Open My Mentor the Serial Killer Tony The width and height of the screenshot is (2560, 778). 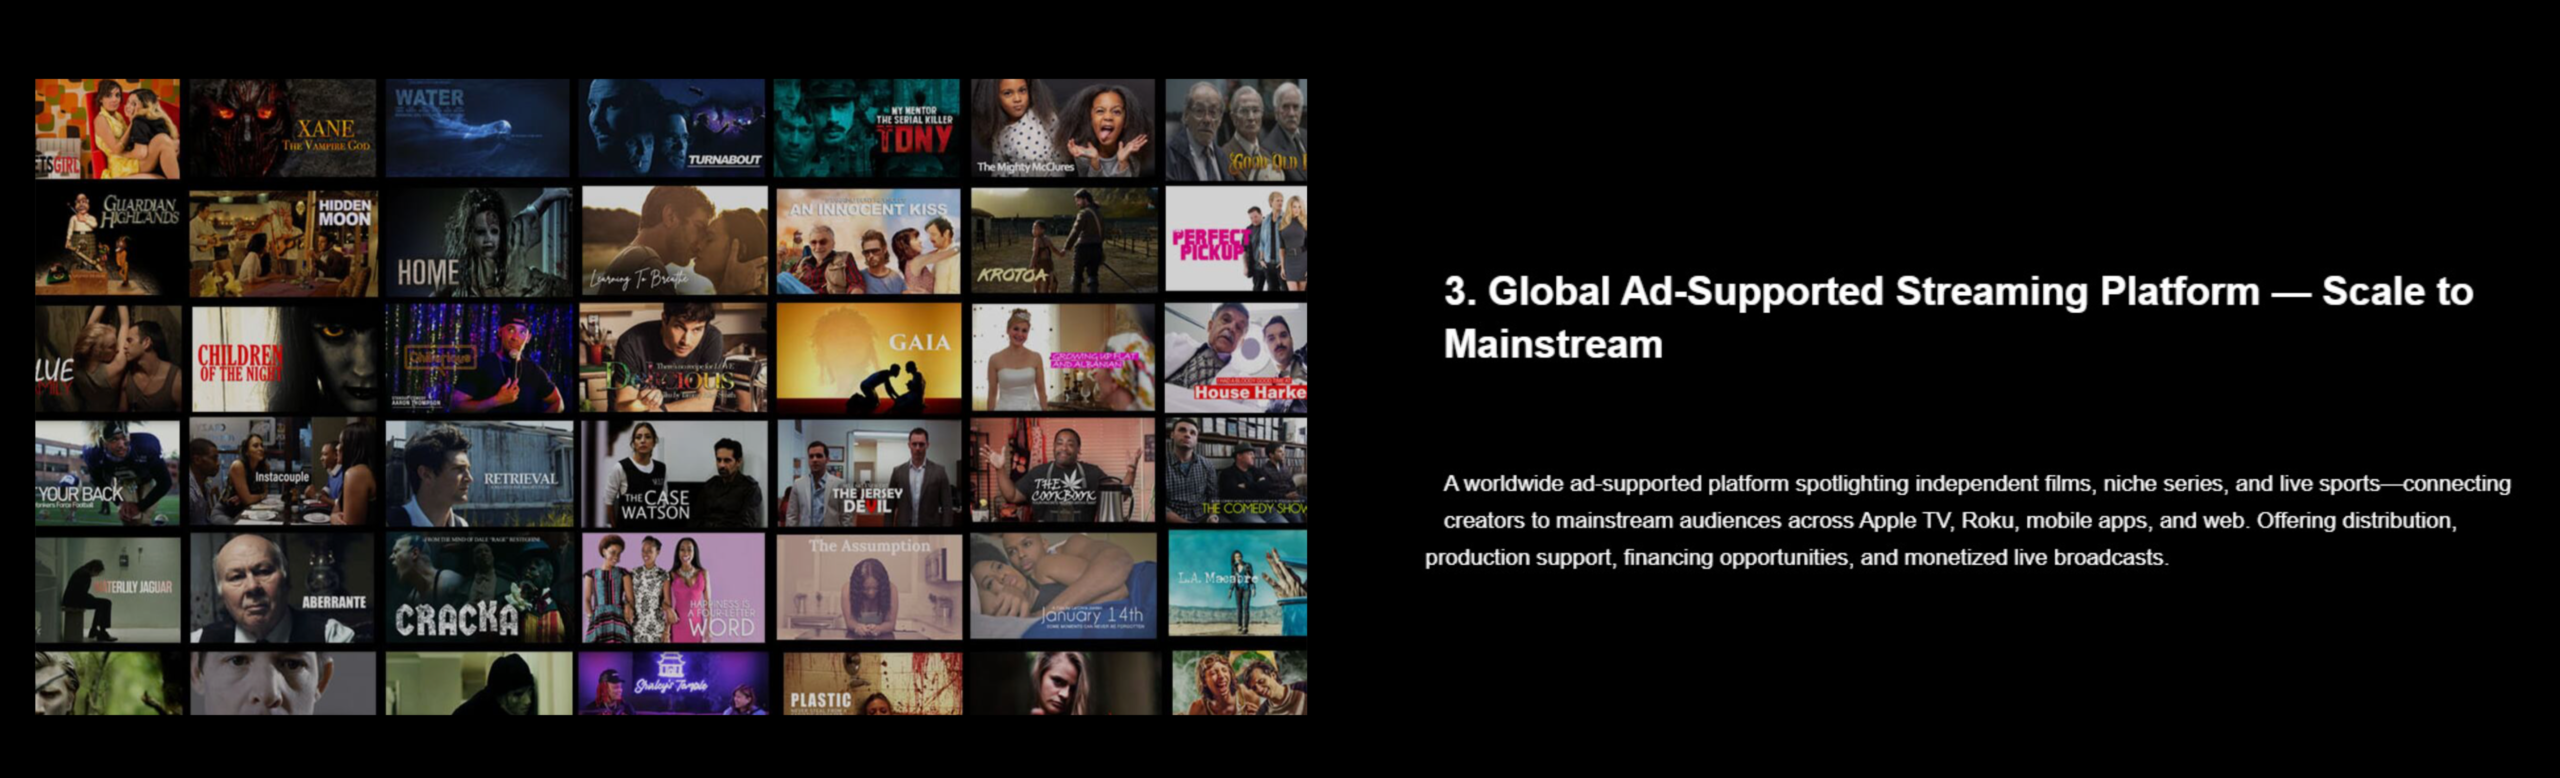pyautogui.click(x=866, y=128)
